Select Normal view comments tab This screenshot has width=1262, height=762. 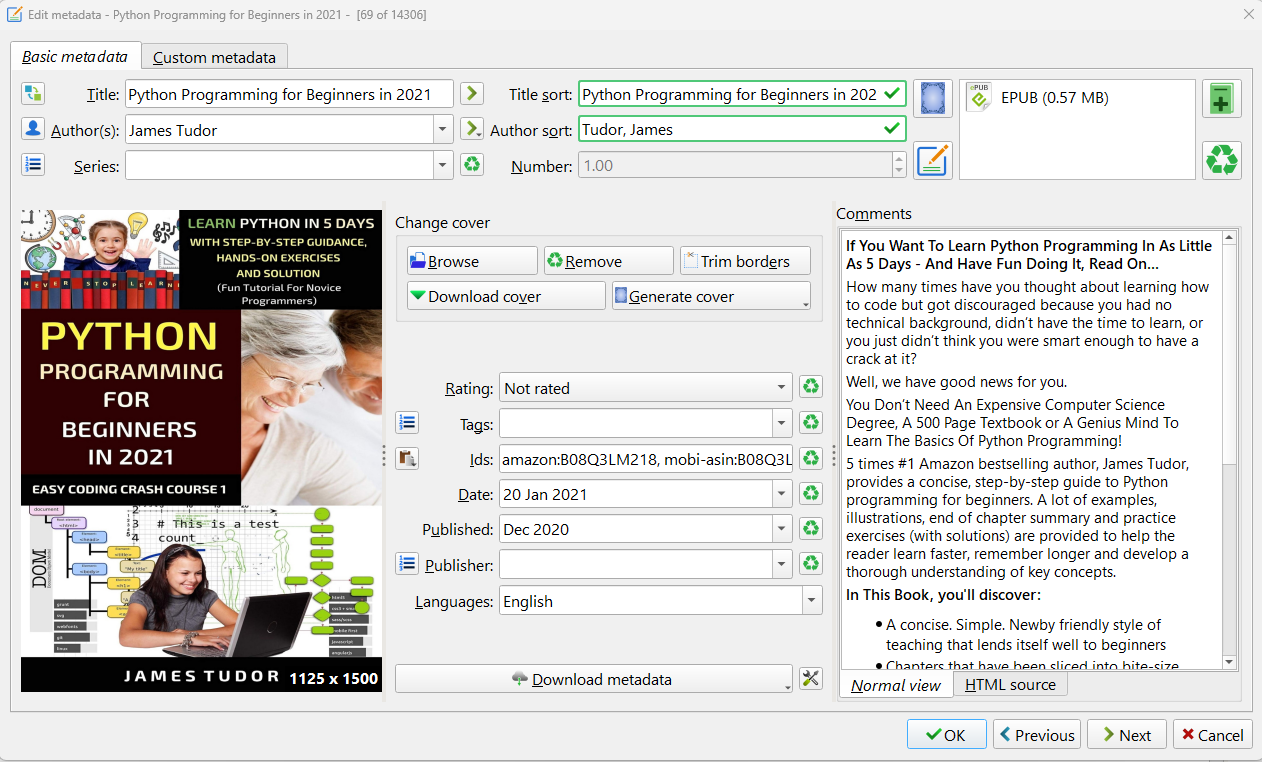pos(896,685)
